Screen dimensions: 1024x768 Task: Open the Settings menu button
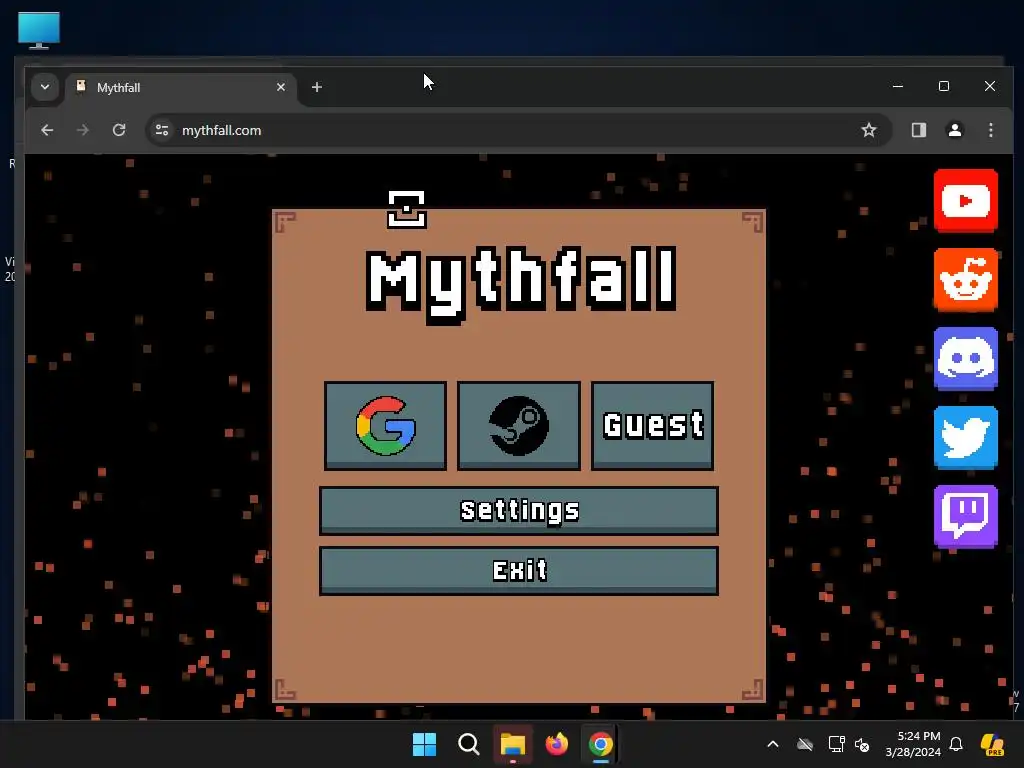519,511
